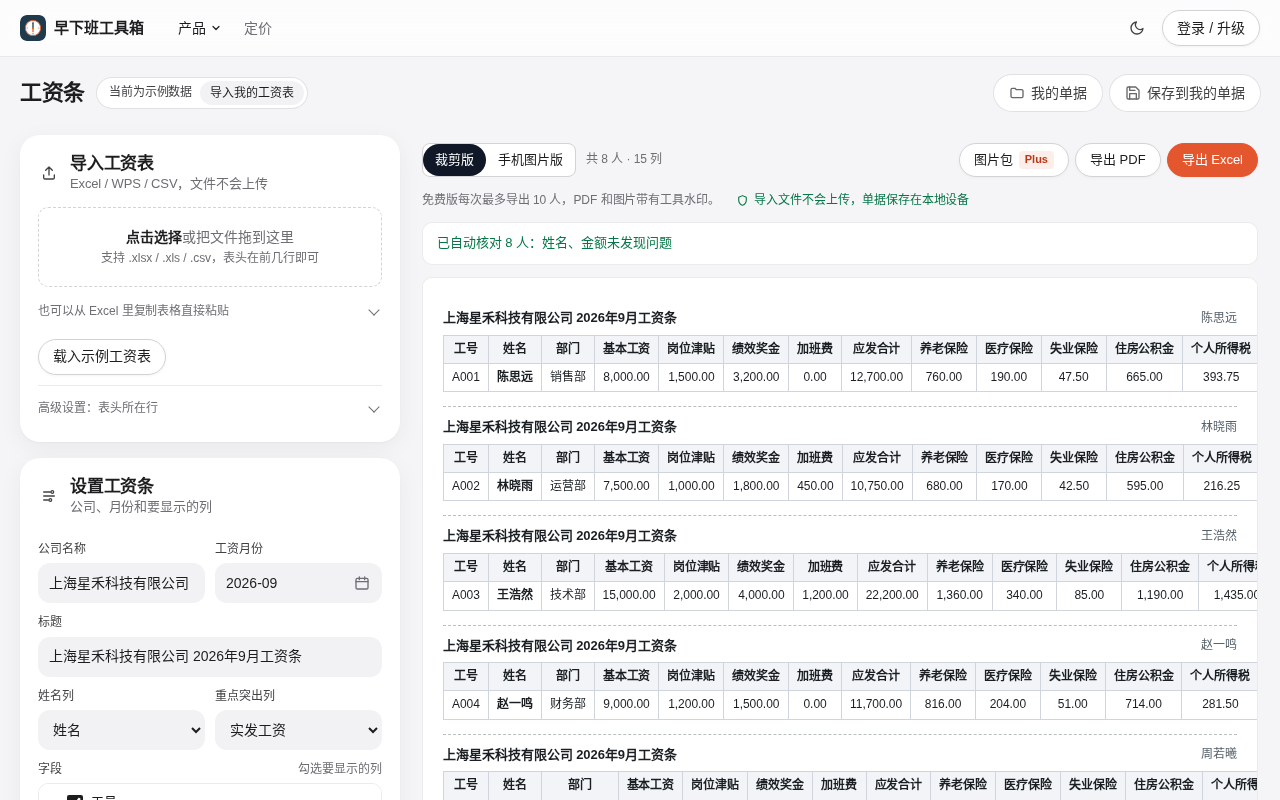Screen dimensions: 1280x800
Task: Open 姓名列 dropdown
Action: click(x=121, y=730)
